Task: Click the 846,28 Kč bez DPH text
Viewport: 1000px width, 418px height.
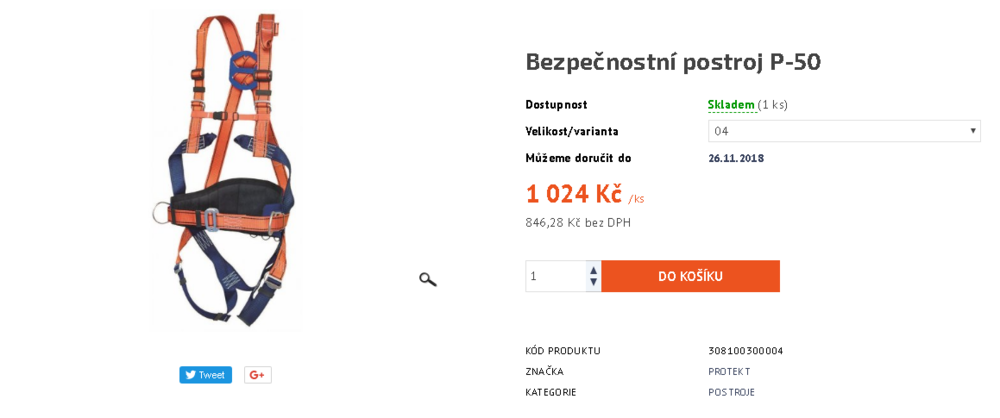Action: pos(578,222)
